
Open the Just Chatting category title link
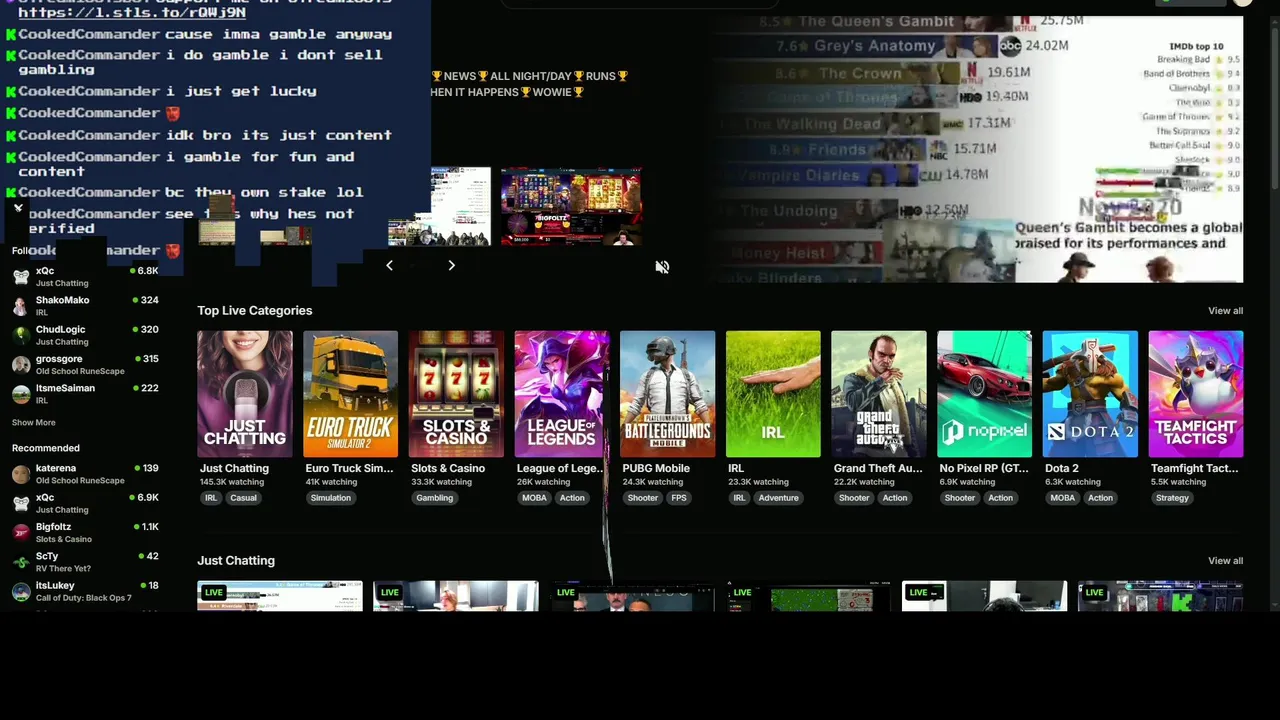tap(234, 468)
